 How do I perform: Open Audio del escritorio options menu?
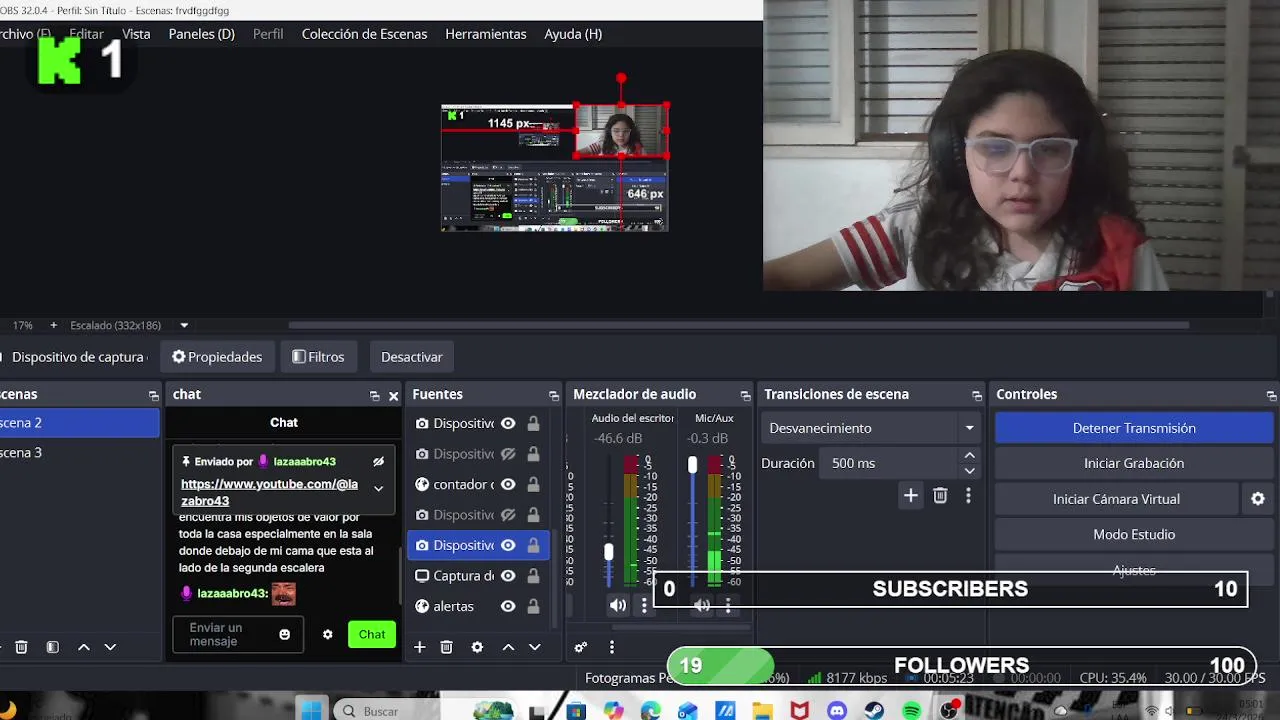(x=644, y=605)
